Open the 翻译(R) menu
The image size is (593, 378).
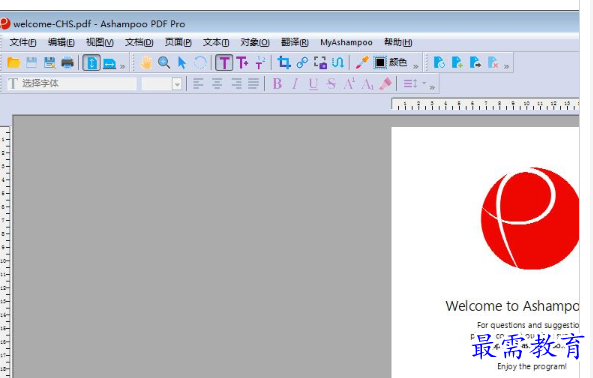click(295, 42)
